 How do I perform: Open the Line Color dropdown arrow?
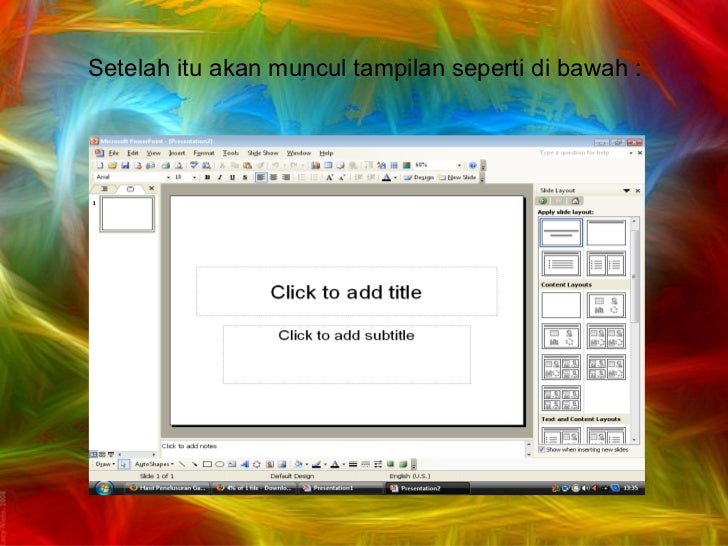pyautogui.click(x=325, y=464)
